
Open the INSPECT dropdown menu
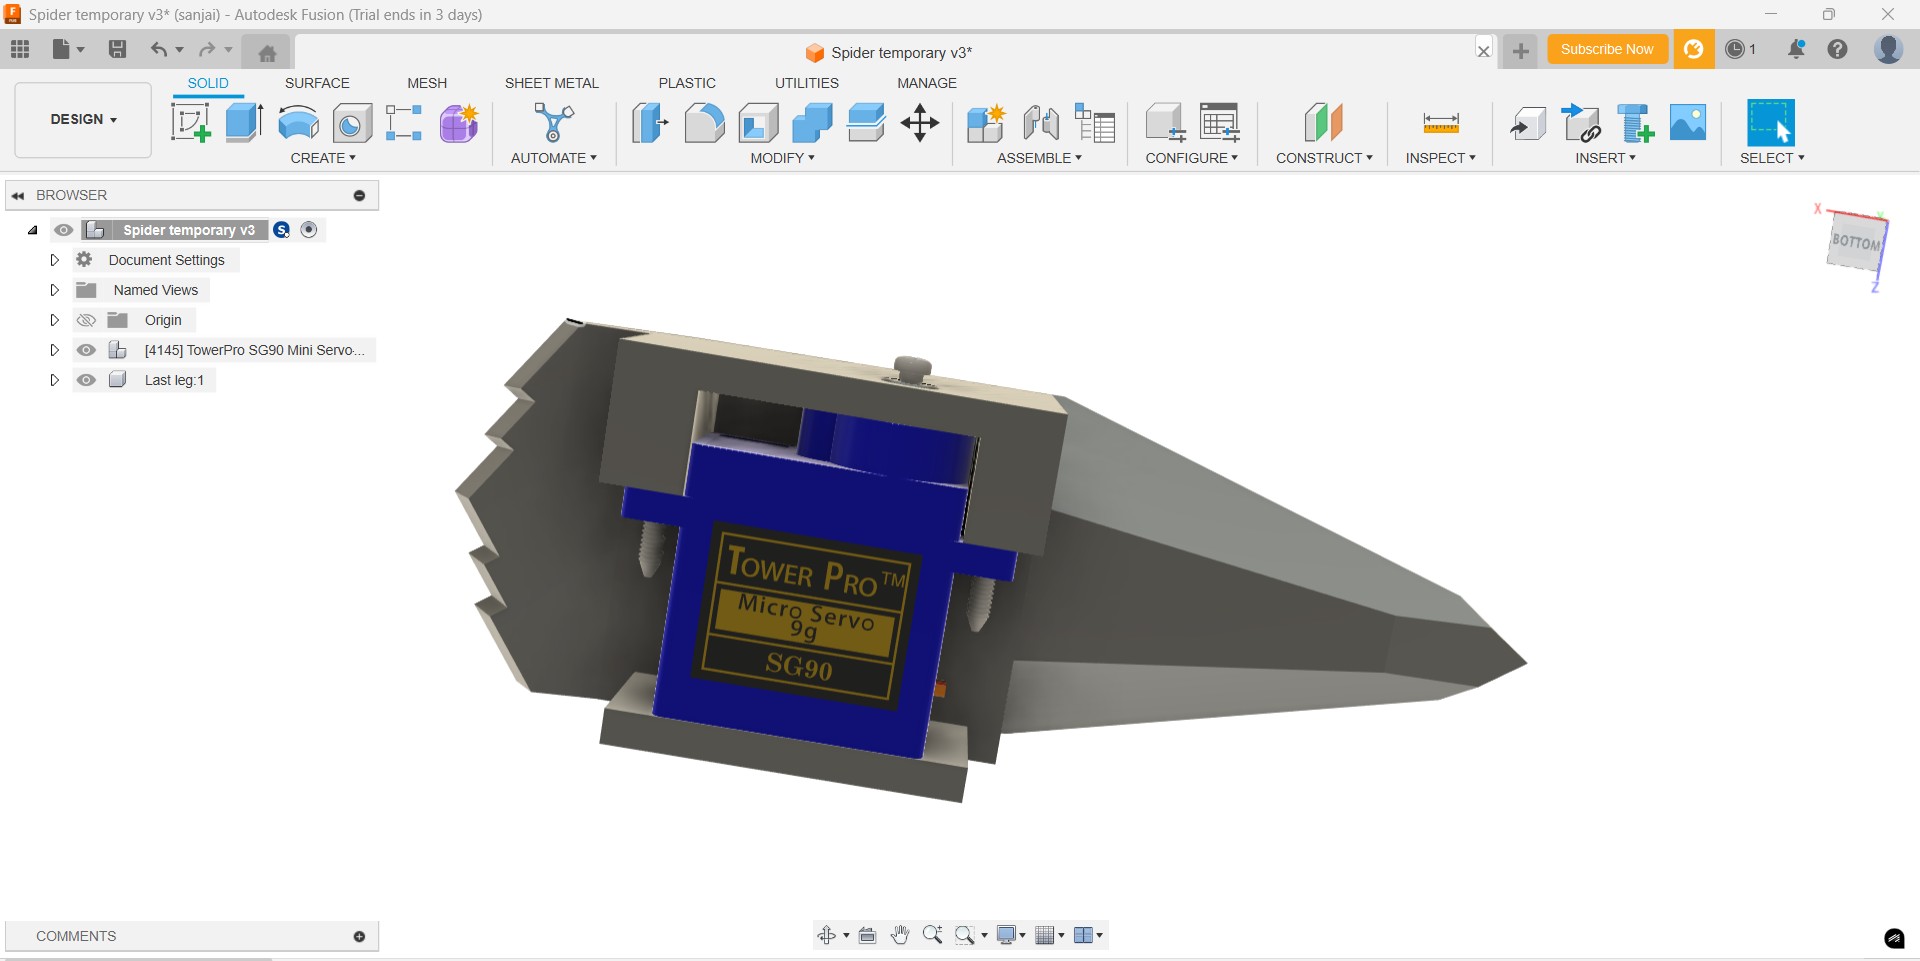(1440, 158)
